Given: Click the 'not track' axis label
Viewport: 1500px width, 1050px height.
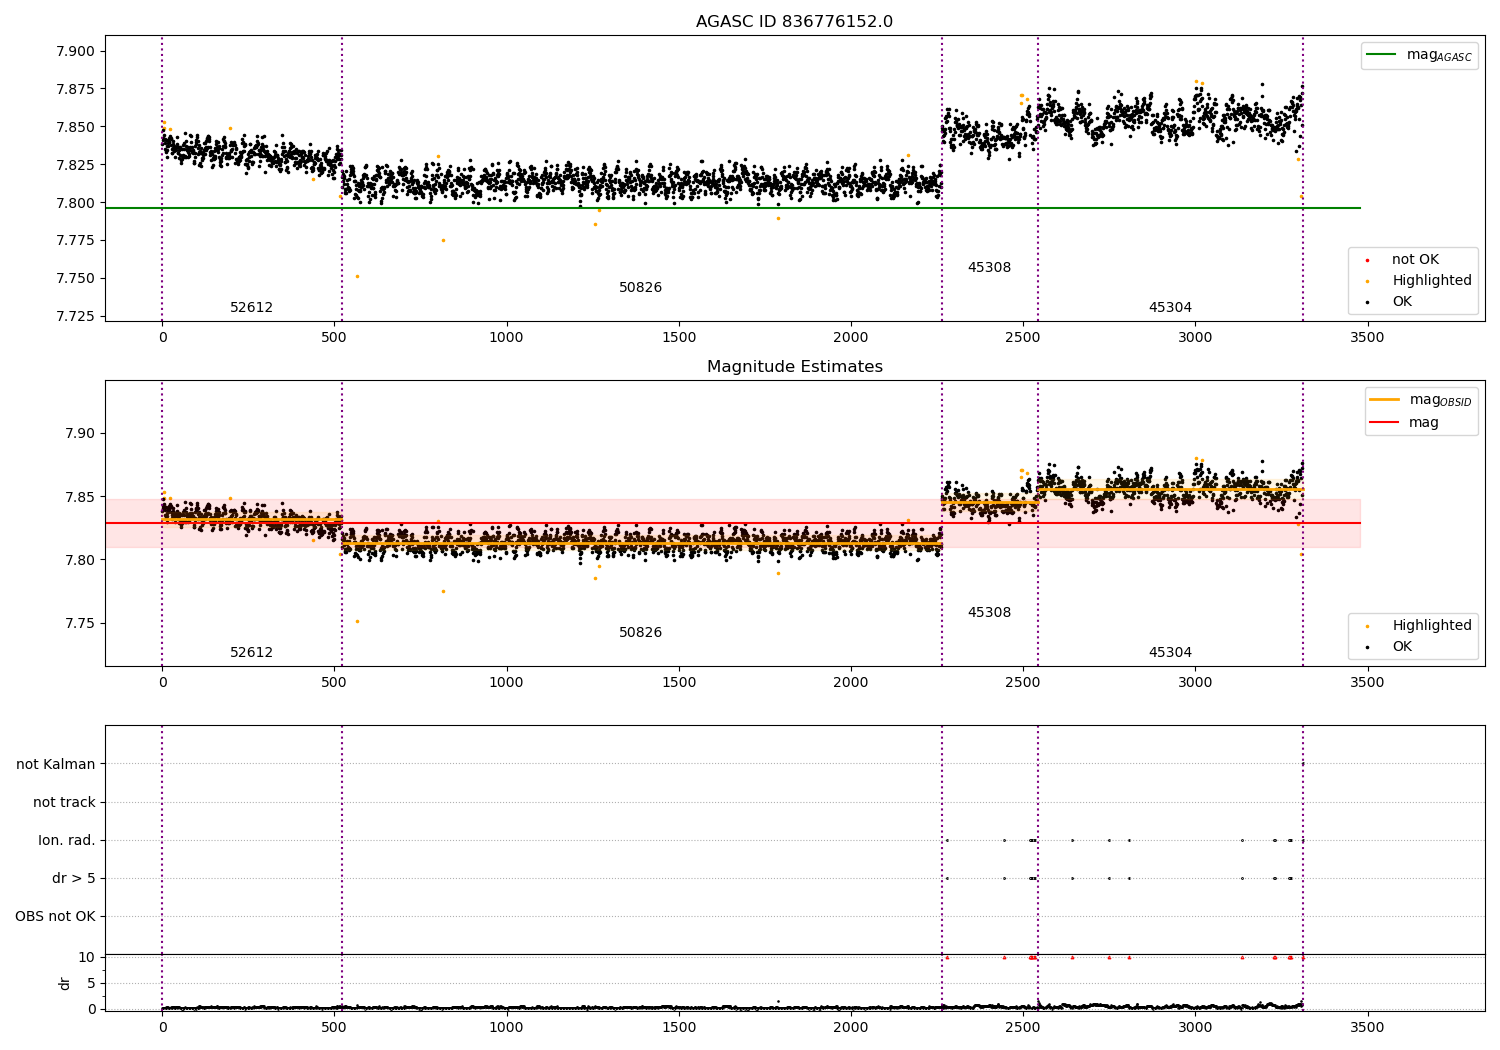Looking at the screenshot, I should (64, 802).
